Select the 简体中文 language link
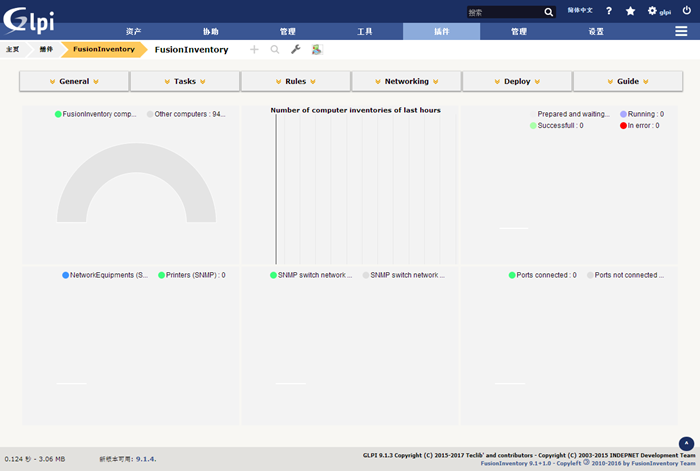 (580, 10)
